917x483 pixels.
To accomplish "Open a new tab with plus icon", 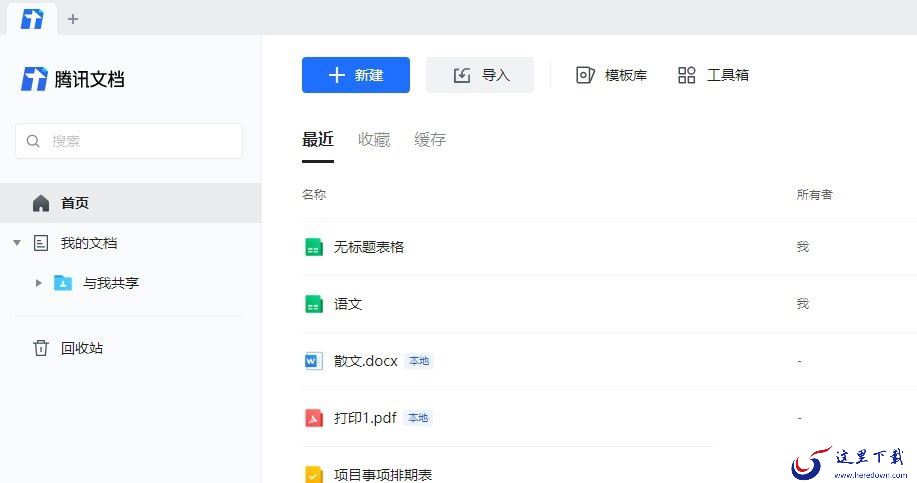I will click(x=73, y=19).
